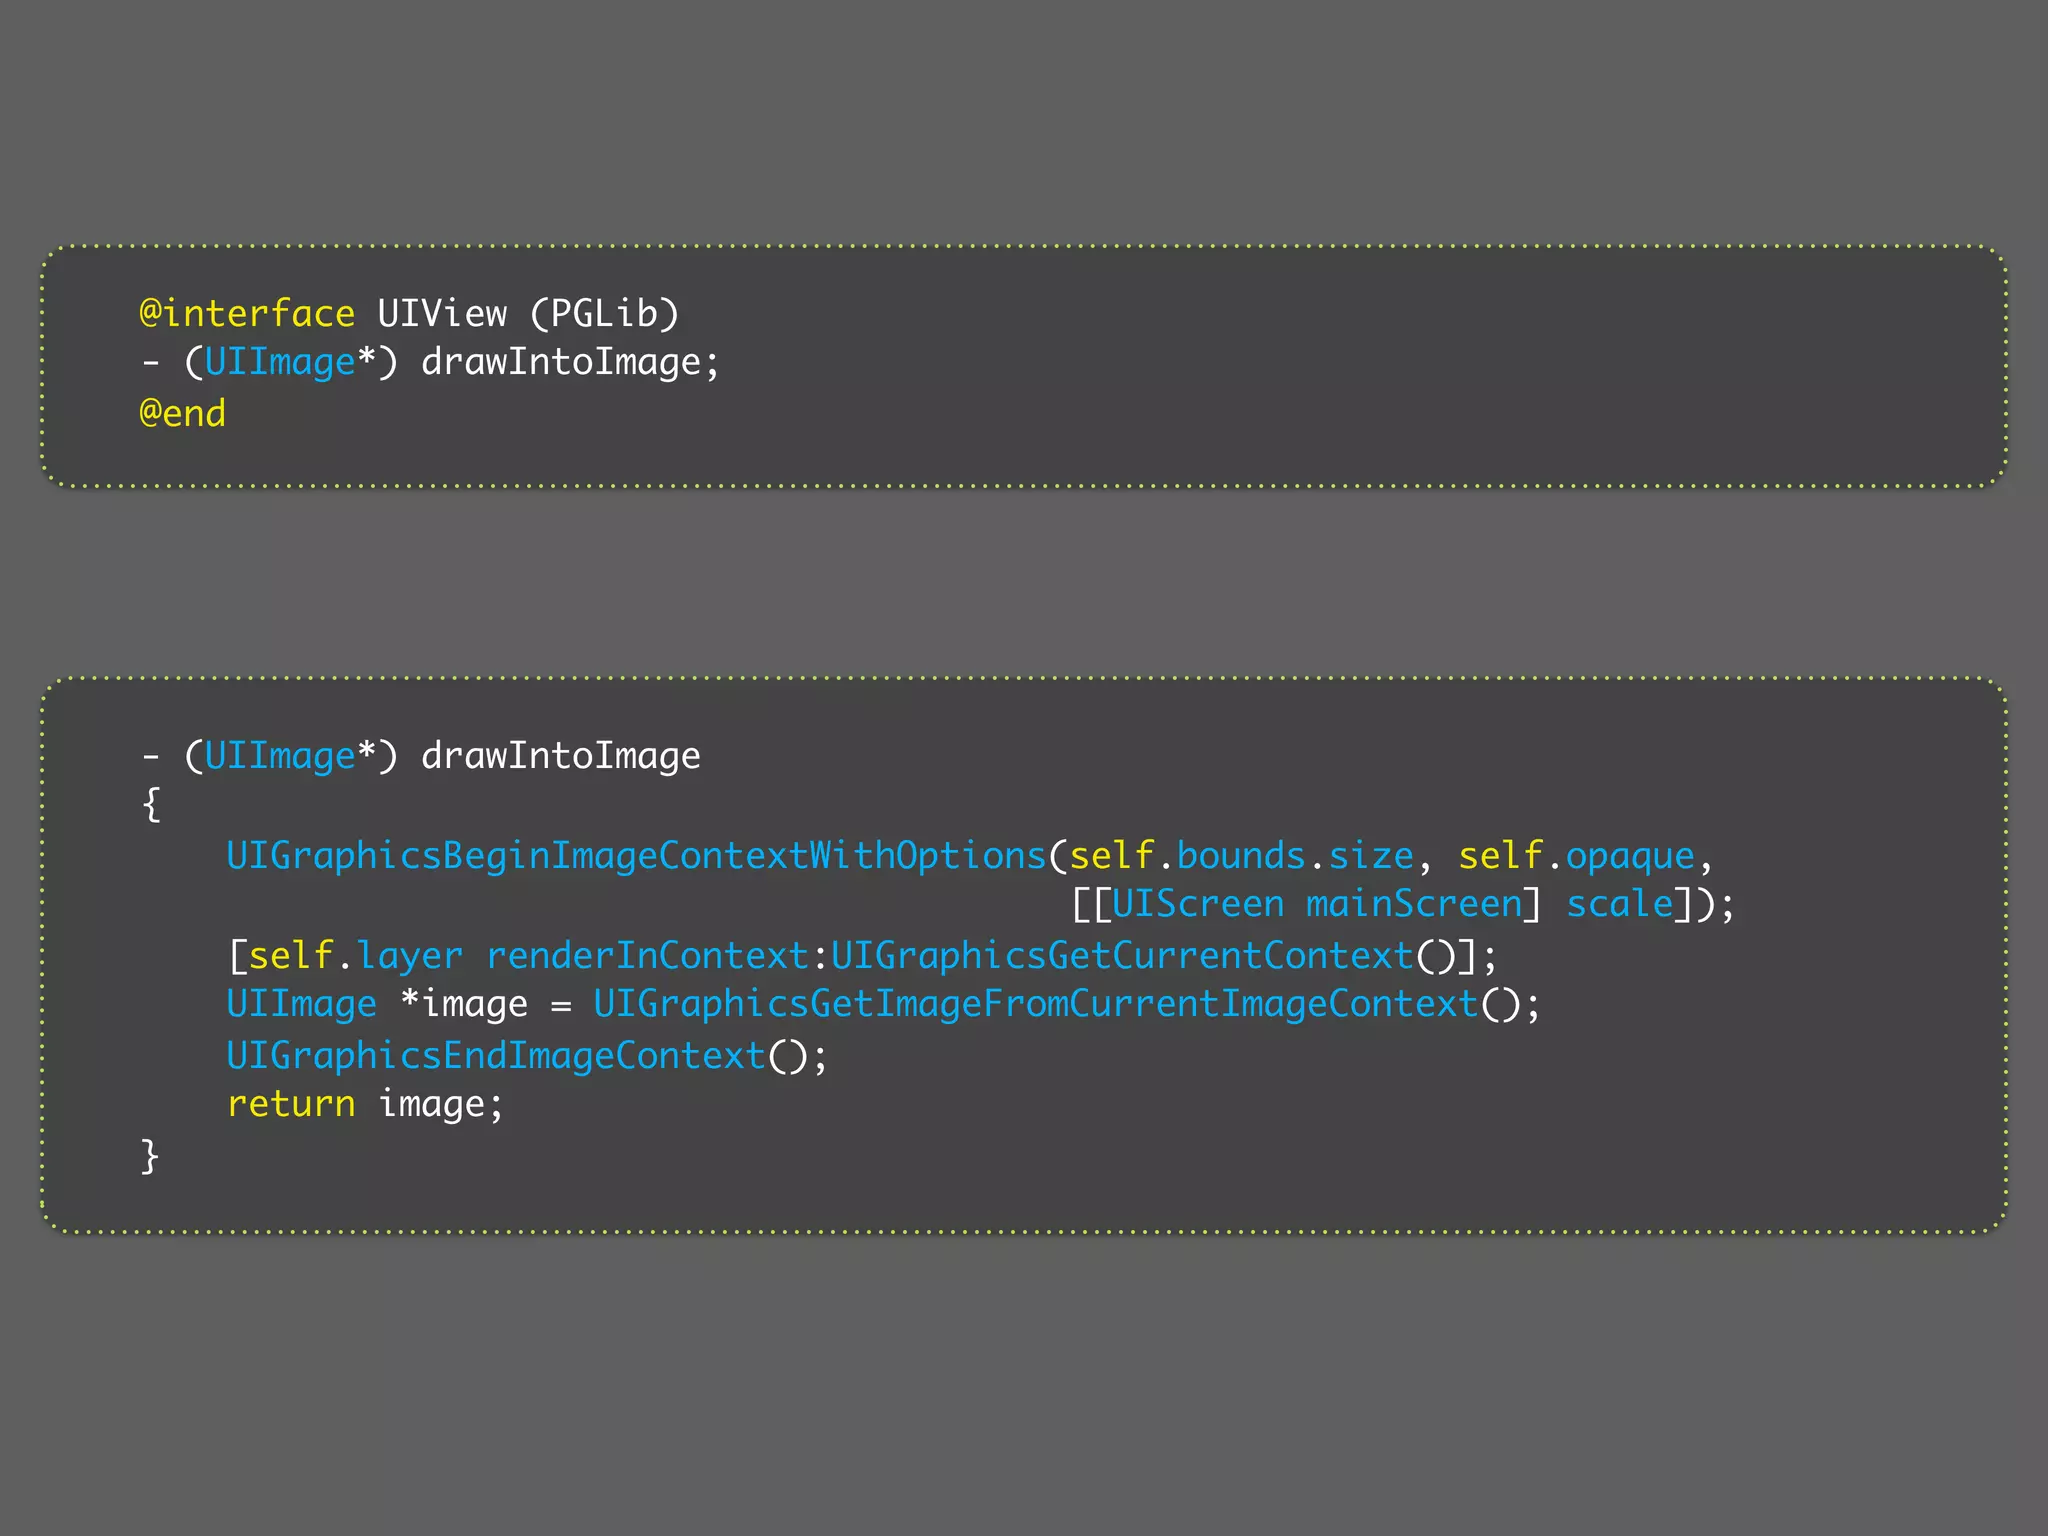Click the @end keyword
Image resolution: width=2048 pixels, height=1536 pixels.
pos(183,413)
